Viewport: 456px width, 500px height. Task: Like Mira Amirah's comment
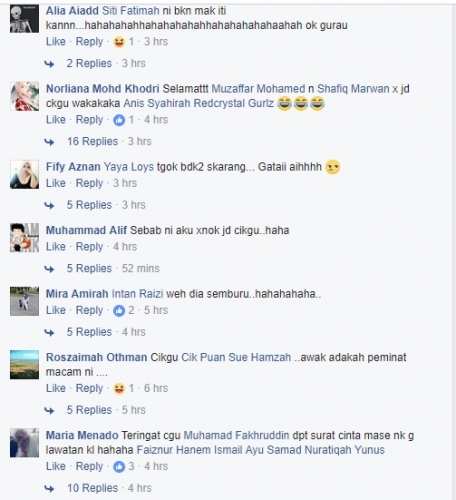(x=56, y=310)
